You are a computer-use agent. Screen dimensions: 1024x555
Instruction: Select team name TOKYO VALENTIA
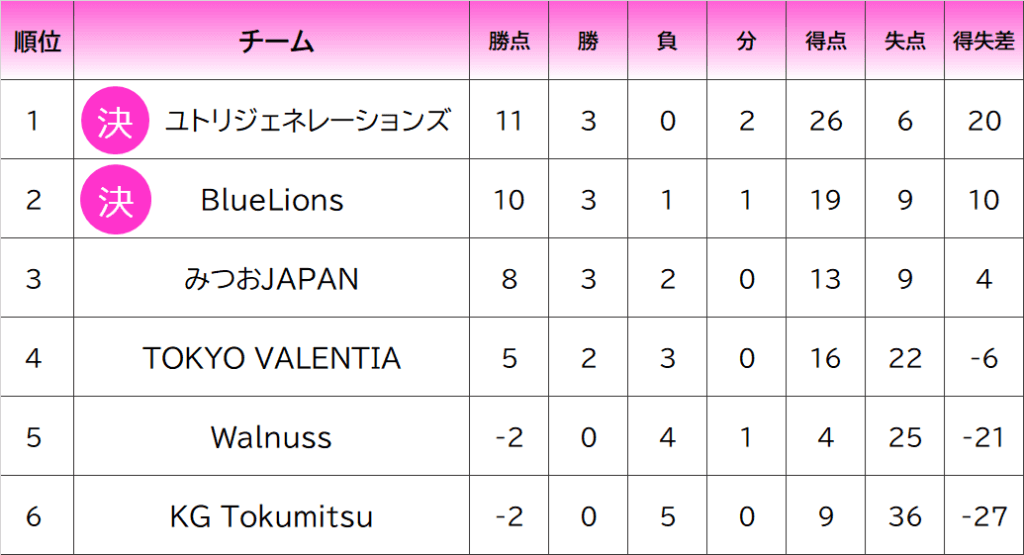271,358
